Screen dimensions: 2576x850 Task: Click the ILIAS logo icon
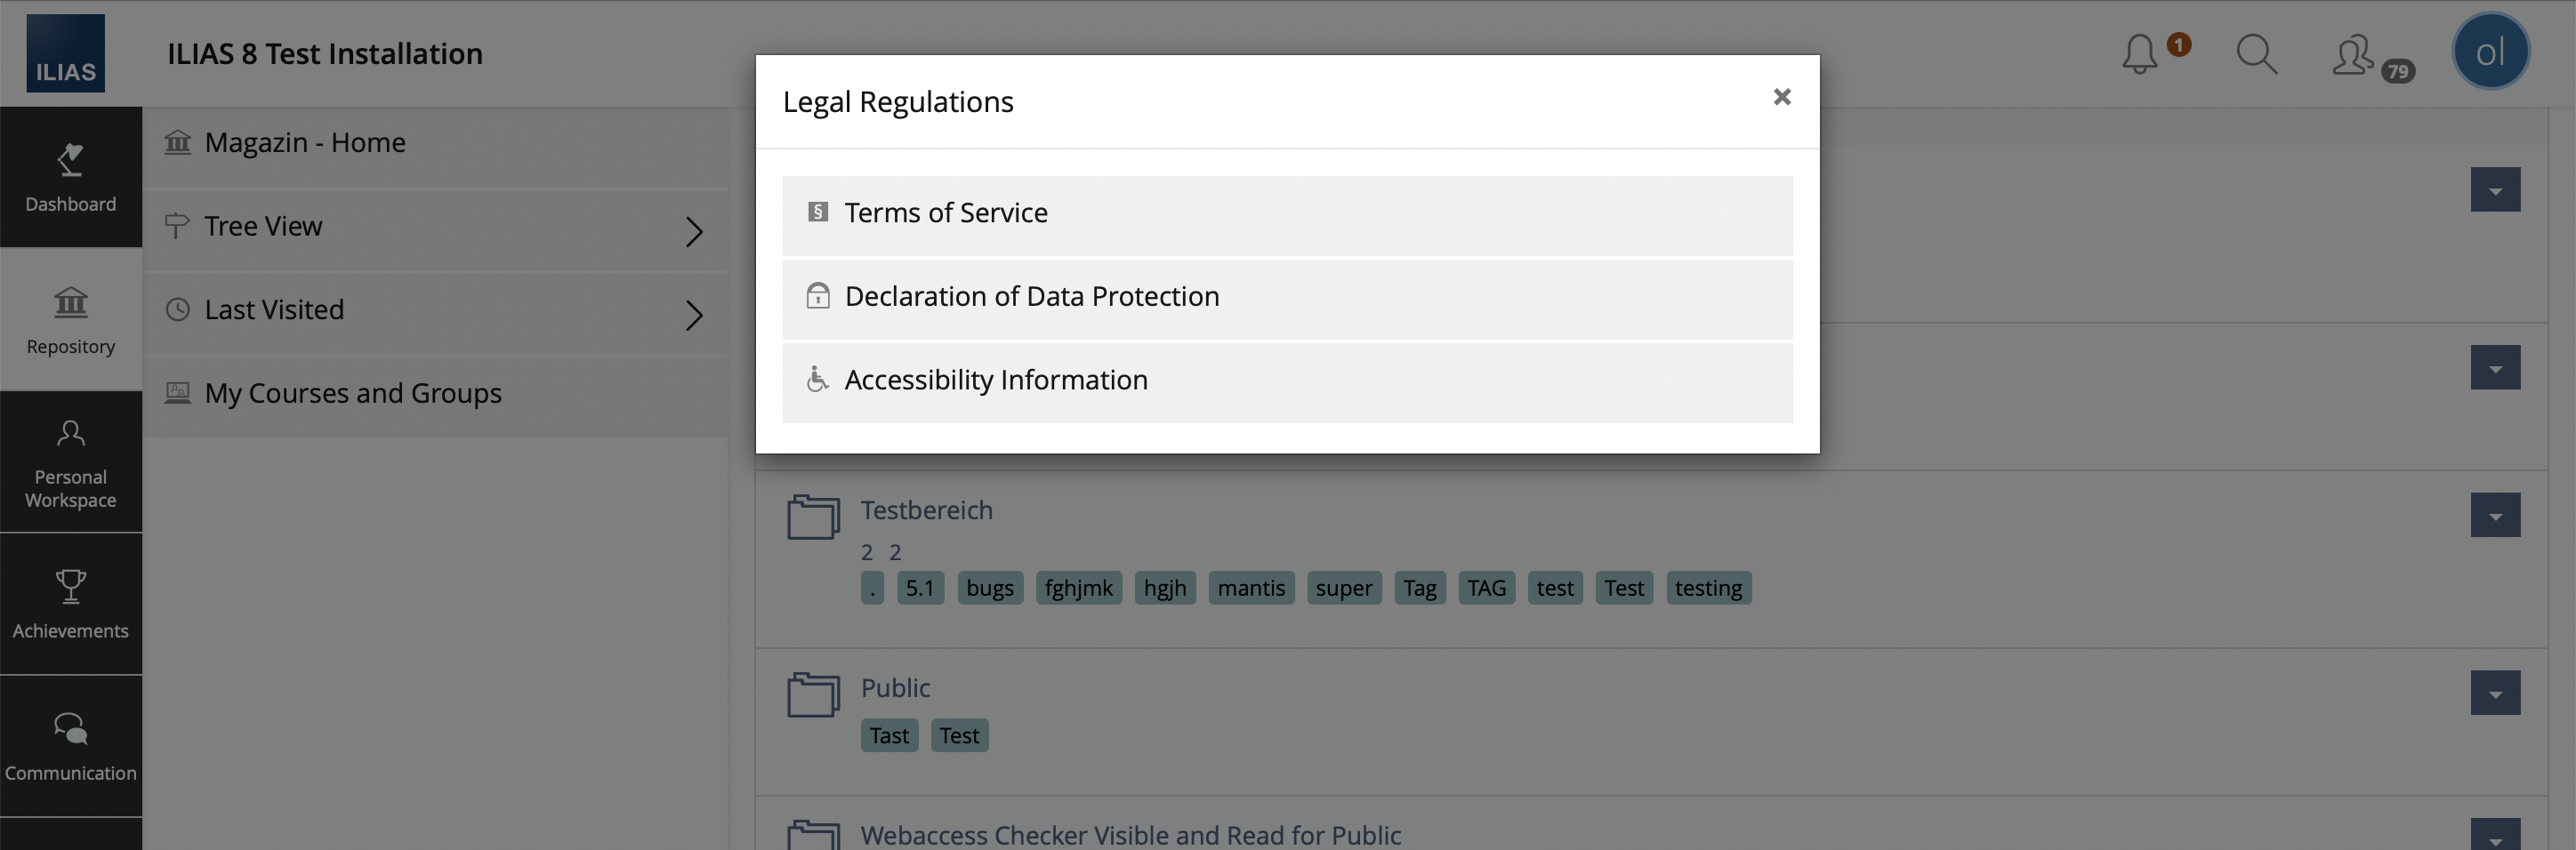[65, 53]
